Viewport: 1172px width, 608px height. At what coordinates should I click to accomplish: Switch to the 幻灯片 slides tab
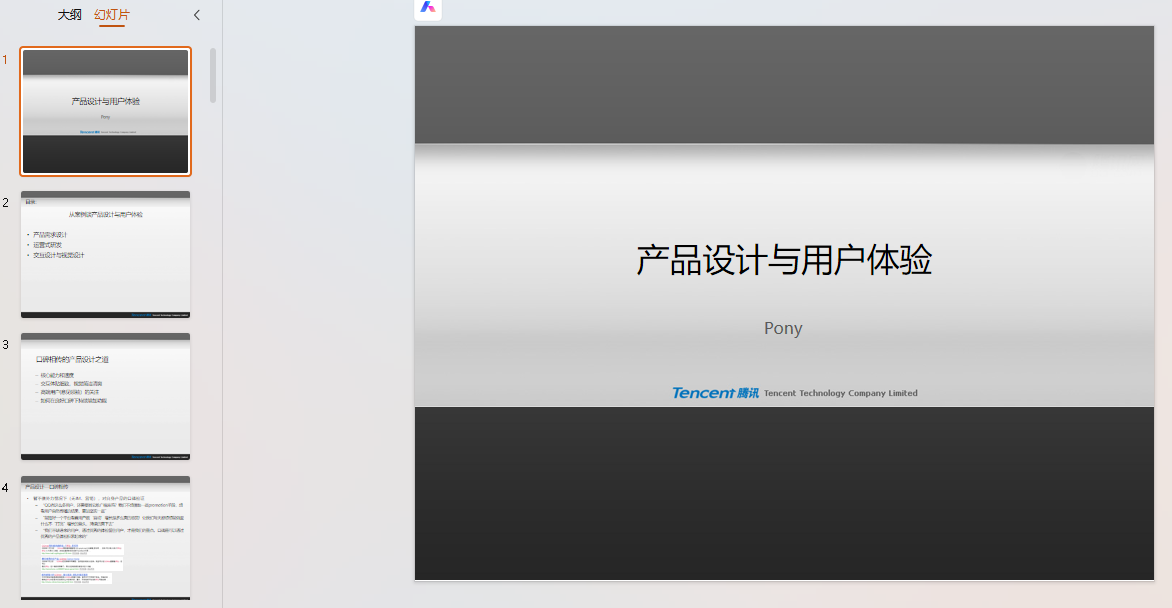112,15
